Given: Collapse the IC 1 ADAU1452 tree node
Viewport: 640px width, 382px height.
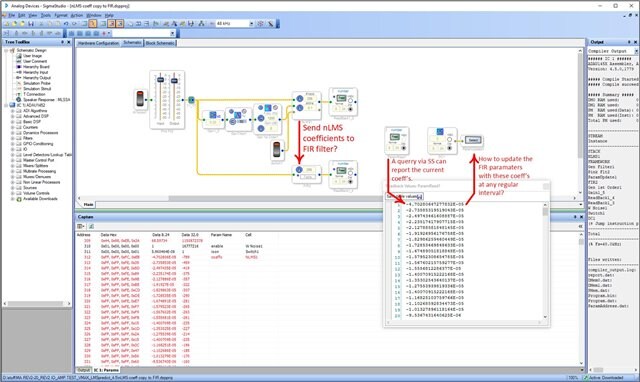Looking at the screenshot, I should coord(6,105).
